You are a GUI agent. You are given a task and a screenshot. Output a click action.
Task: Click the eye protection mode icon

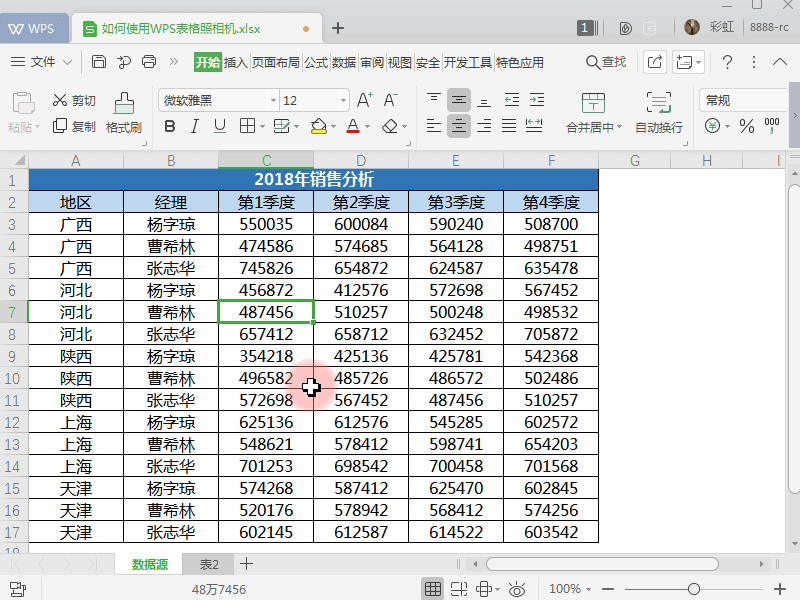(517, 589)
